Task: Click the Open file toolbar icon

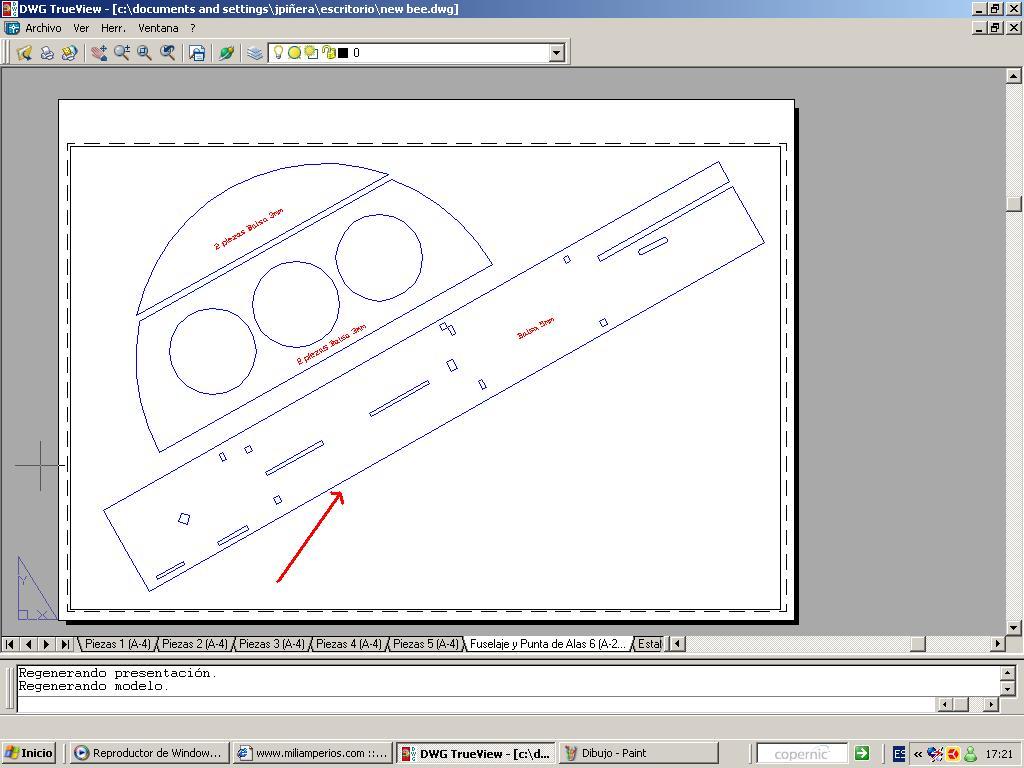Action: pyautogui.click(x=24, y=53)
